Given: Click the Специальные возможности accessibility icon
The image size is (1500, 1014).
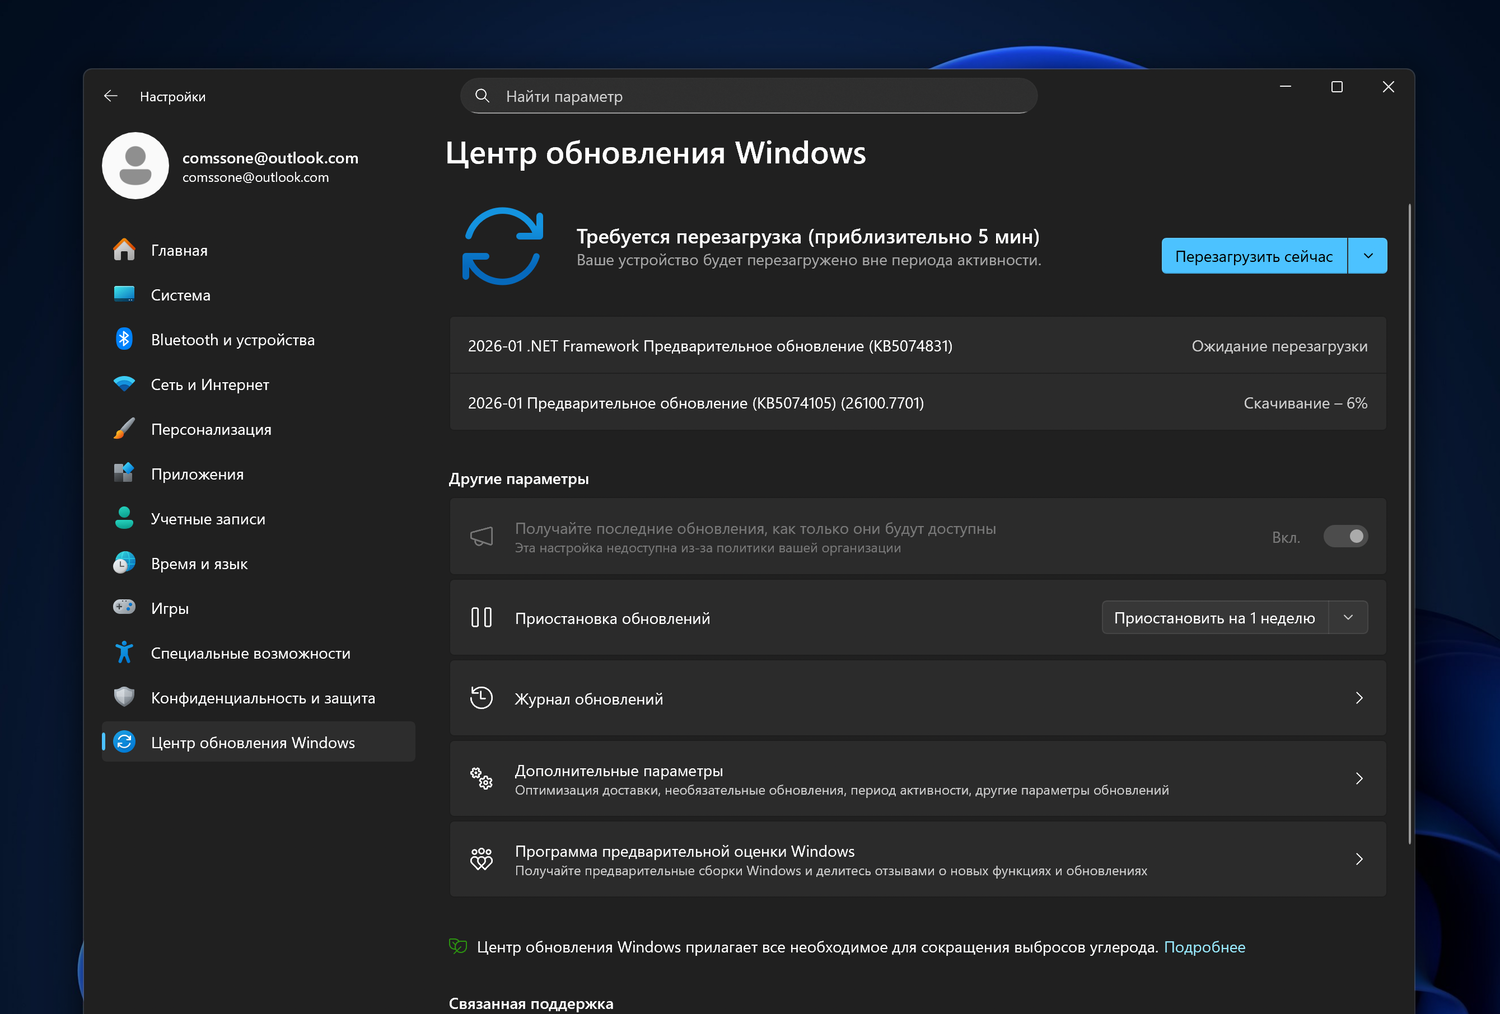Looking at the screenshot, I should click(124, 652).
